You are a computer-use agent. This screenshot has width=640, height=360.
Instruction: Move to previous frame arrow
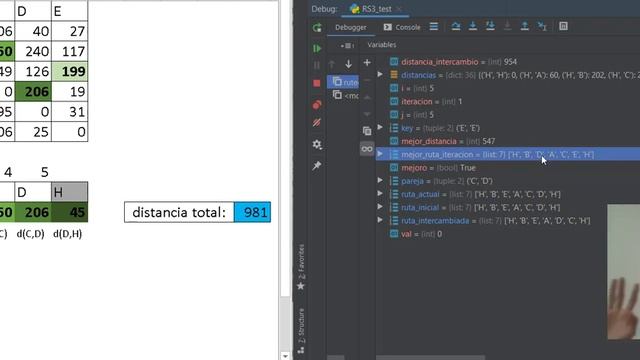[x=332, y=64]
